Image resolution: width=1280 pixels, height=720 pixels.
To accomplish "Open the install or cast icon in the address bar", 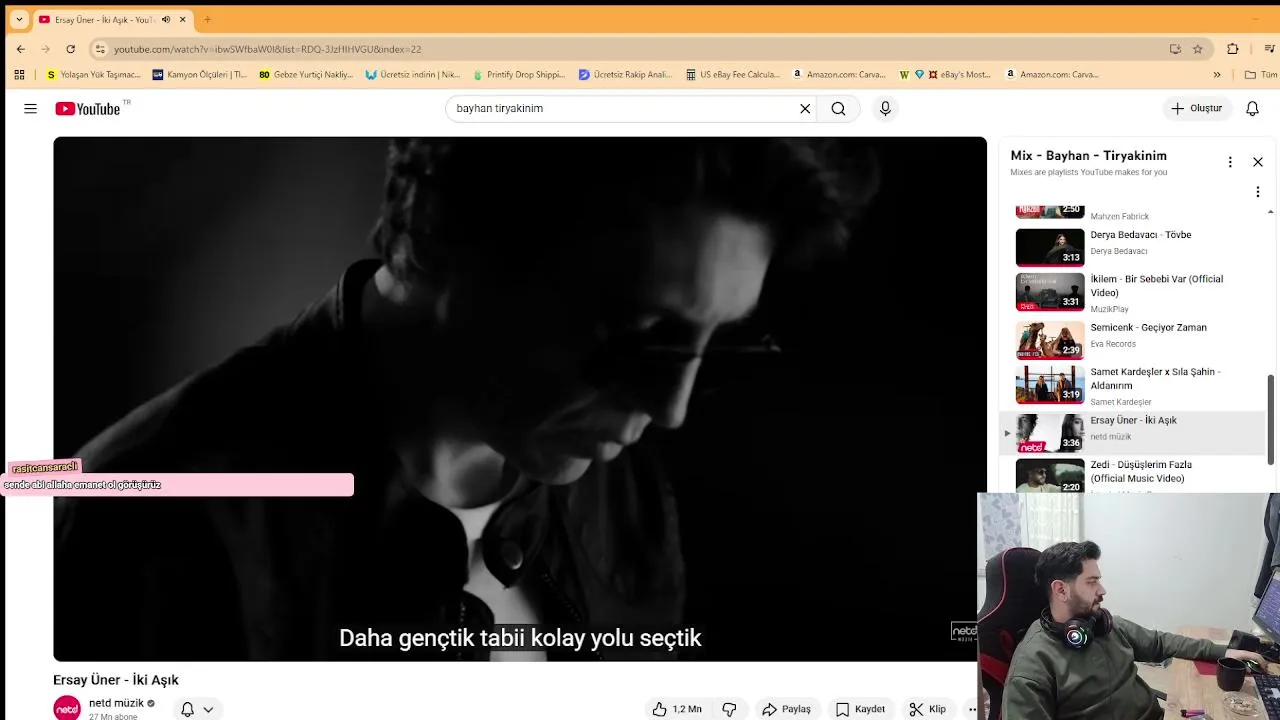I will [x=1175, y=49].
